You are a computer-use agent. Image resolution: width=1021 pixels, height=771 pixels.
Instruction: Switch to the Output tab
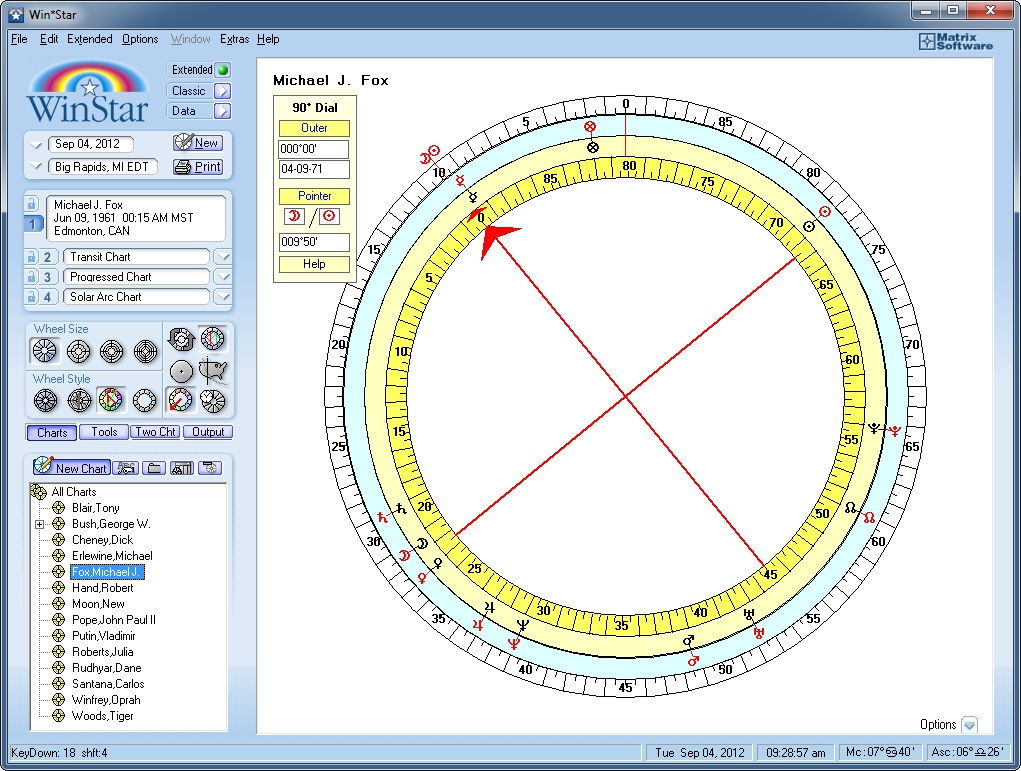point(208,432)
